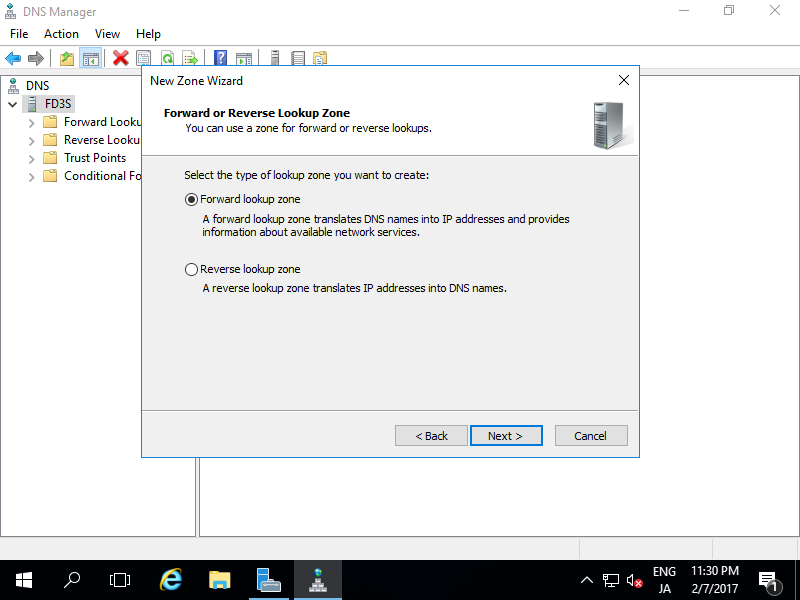Click the Forward navigation arrow in the toolbar
Viewport: 800px width, 600px height.
(35, 57)
